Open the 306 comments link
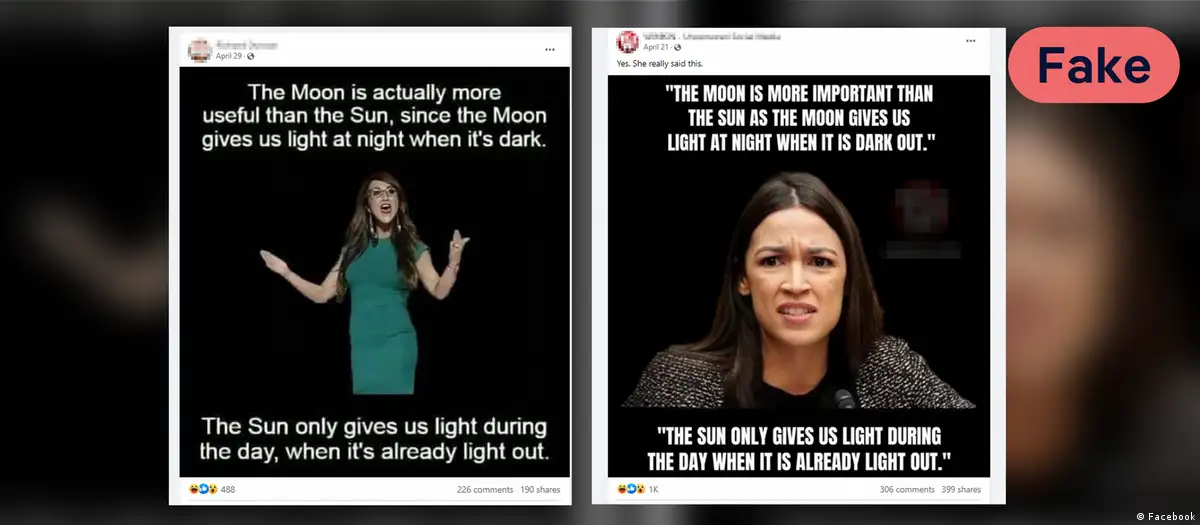 coord(907,490)
